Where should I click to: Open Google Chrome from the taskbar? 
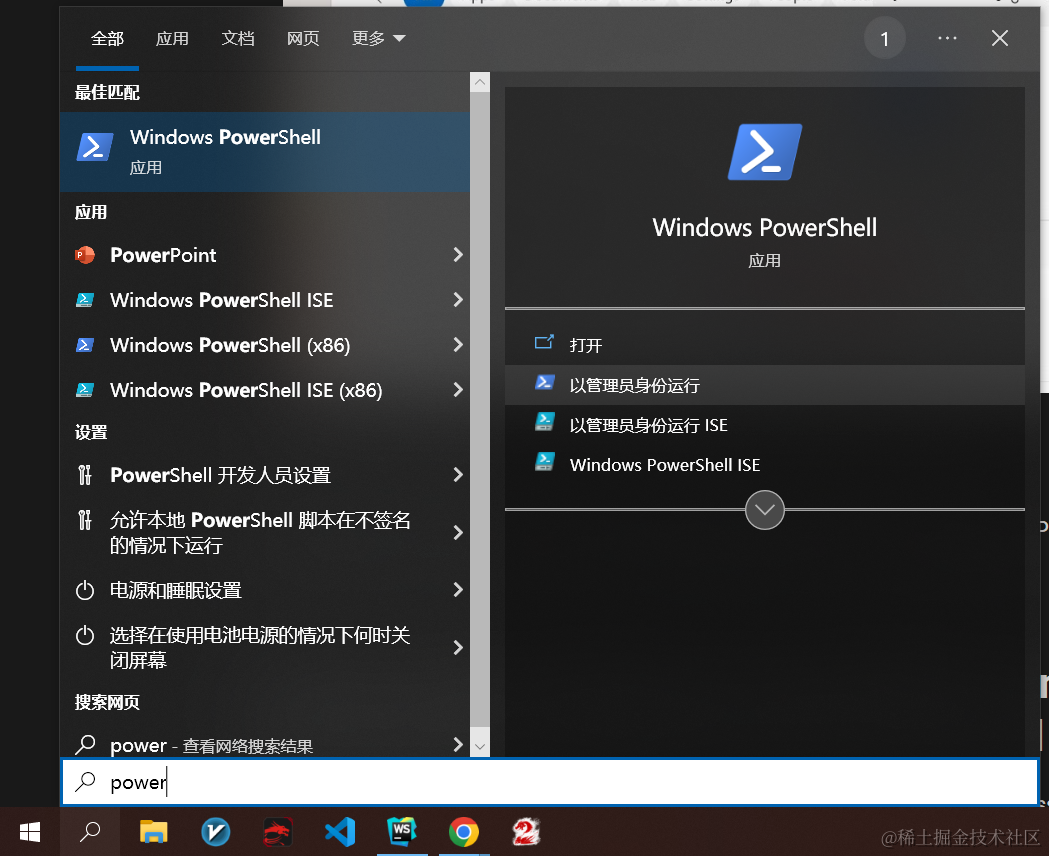(463, 831)
